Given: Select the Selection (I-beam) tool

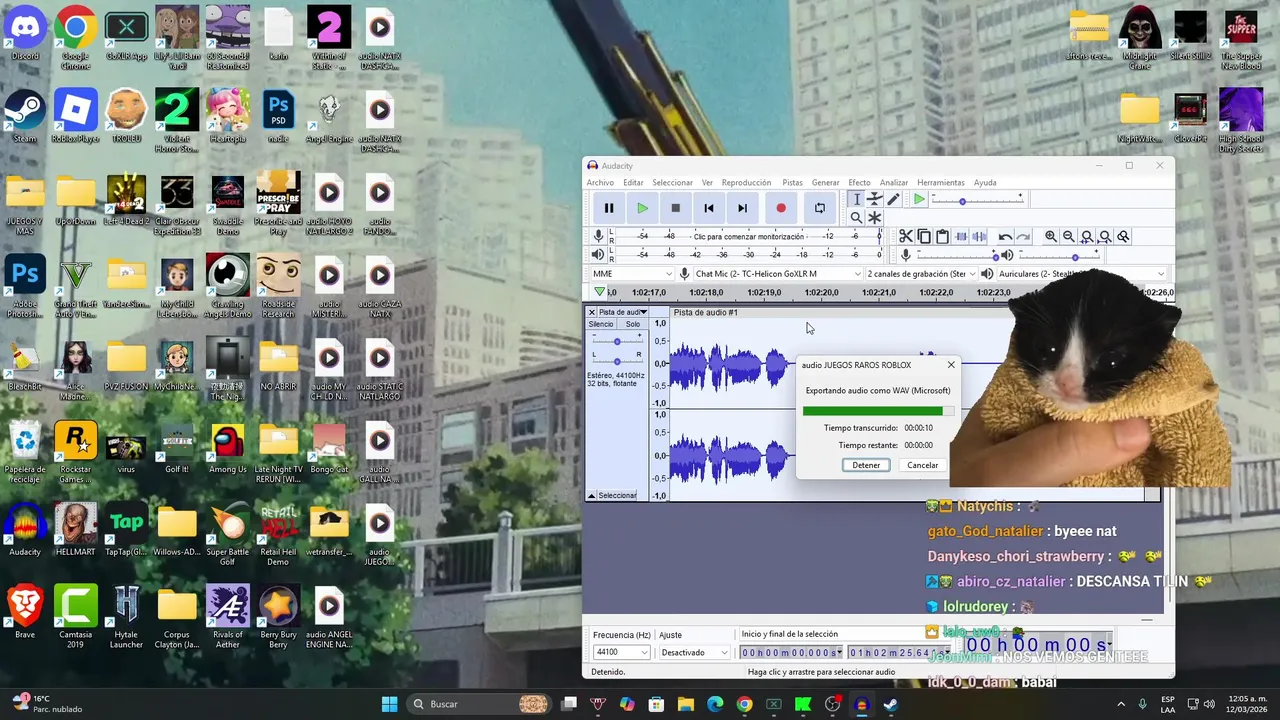Looking at the screenshot, I should (x=856, y=199).
